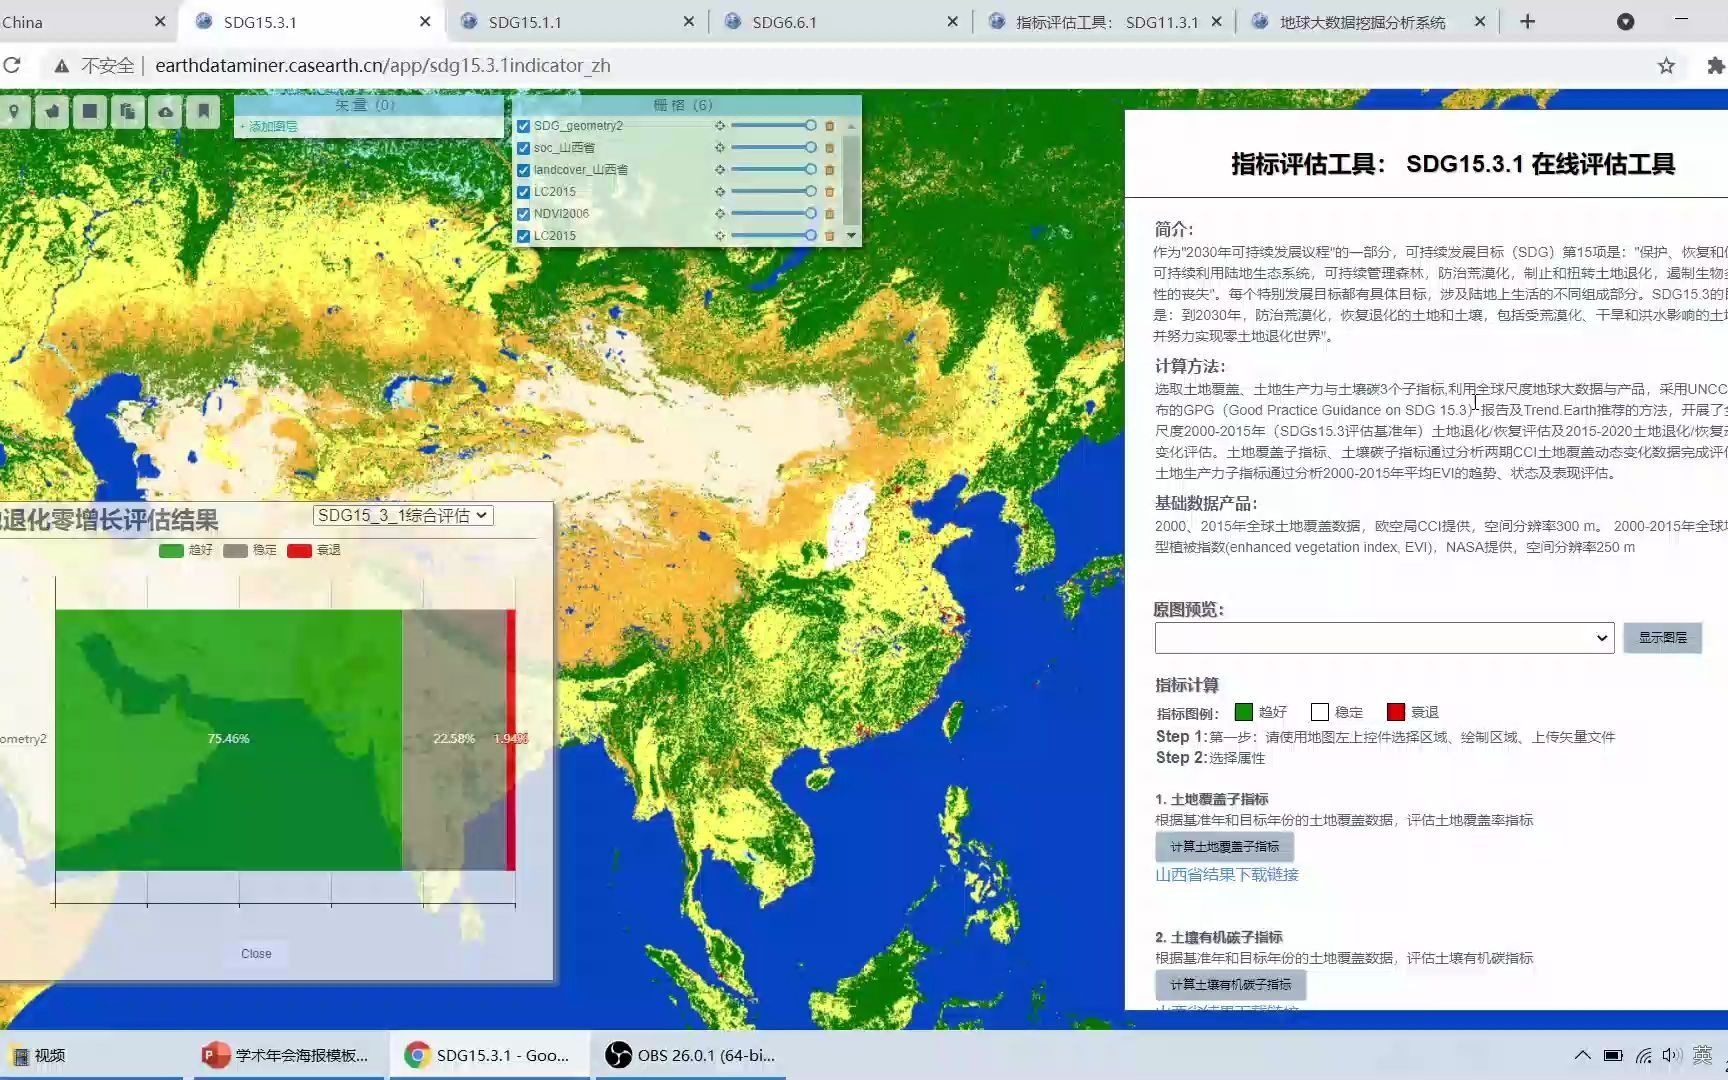Click the raster layer list down arrow
The image size is (1728, 1080).
pyautogui.click(x=851, y=236)
